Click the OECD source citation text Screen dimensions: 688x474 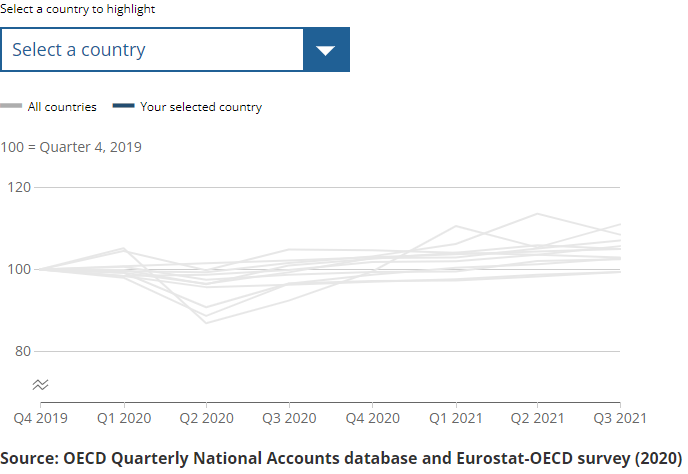click(x=341, y=458)
